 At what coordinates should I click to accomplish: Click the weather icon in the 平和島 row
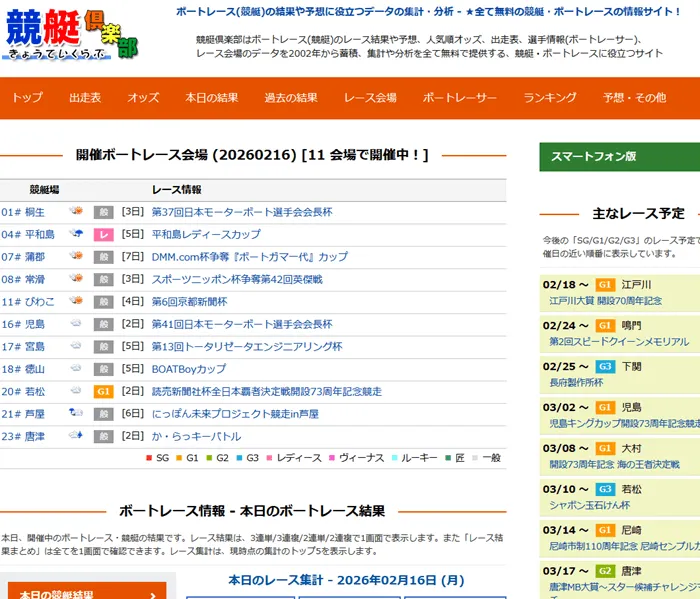pyautogui.click(x=75, y=234)
